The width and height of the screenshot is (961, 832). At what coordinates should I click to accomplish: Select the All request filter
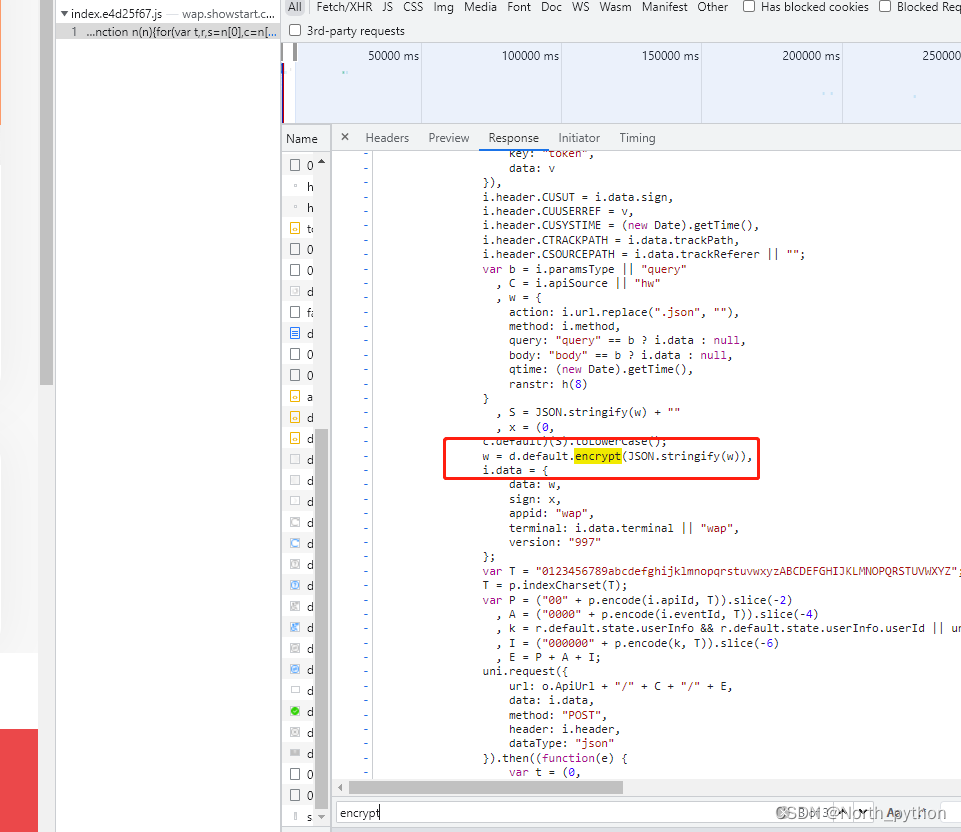tap(295, 7)
